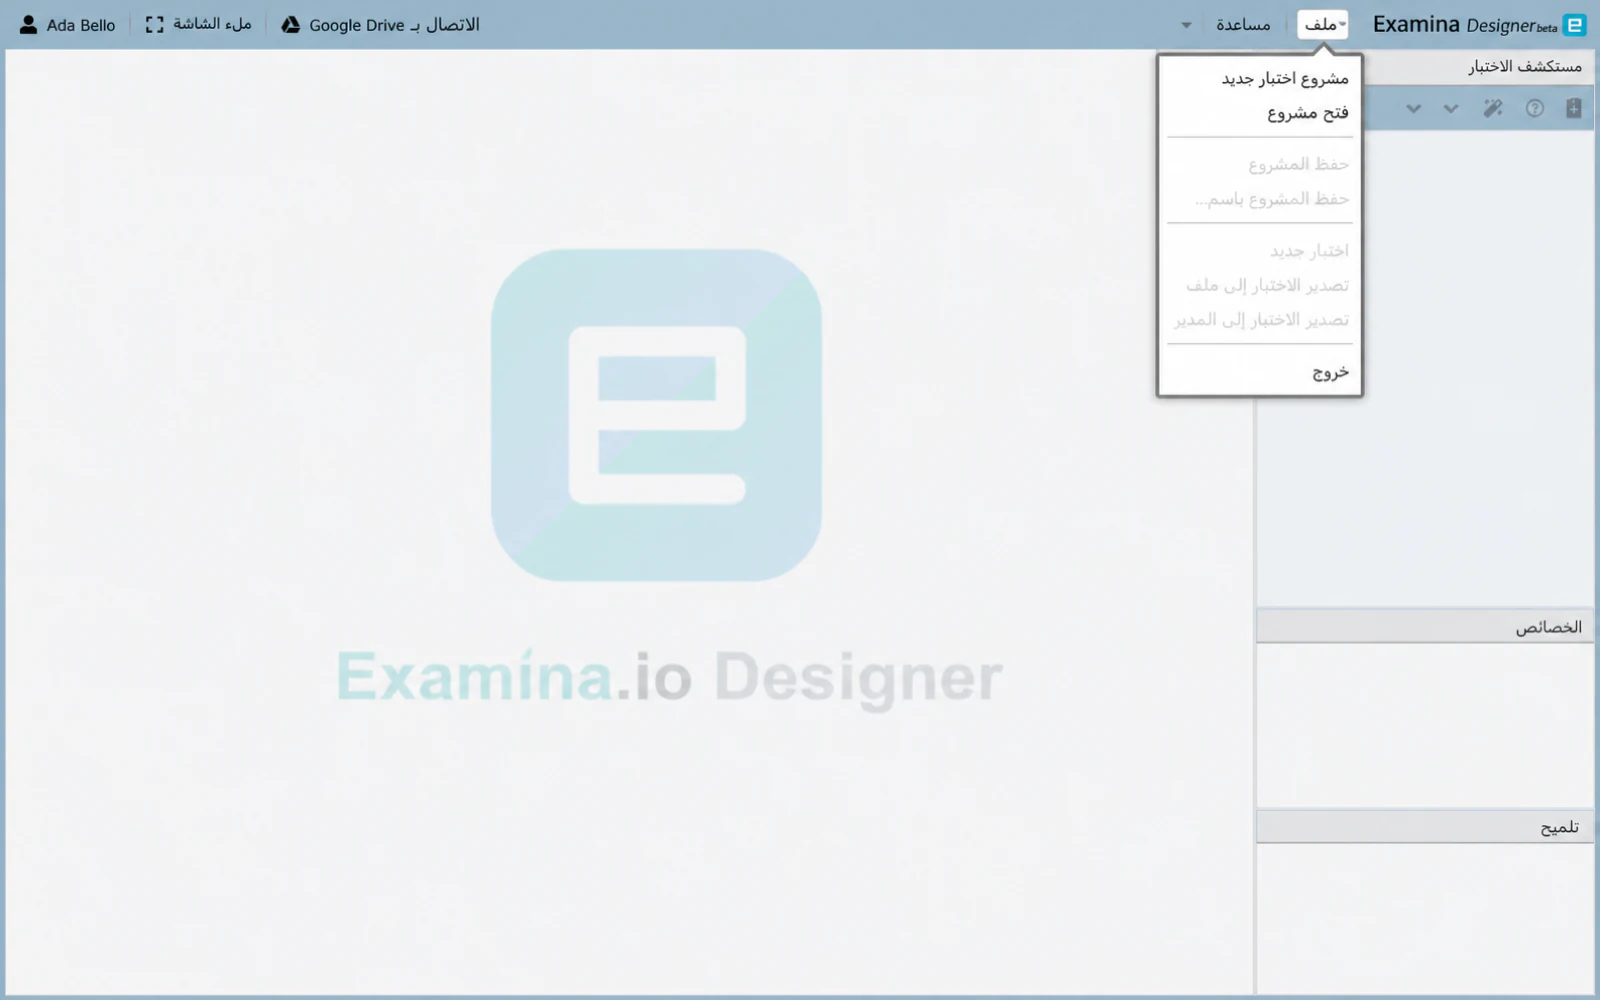
Task: Click the add question mark icon
Action: 1534,108
